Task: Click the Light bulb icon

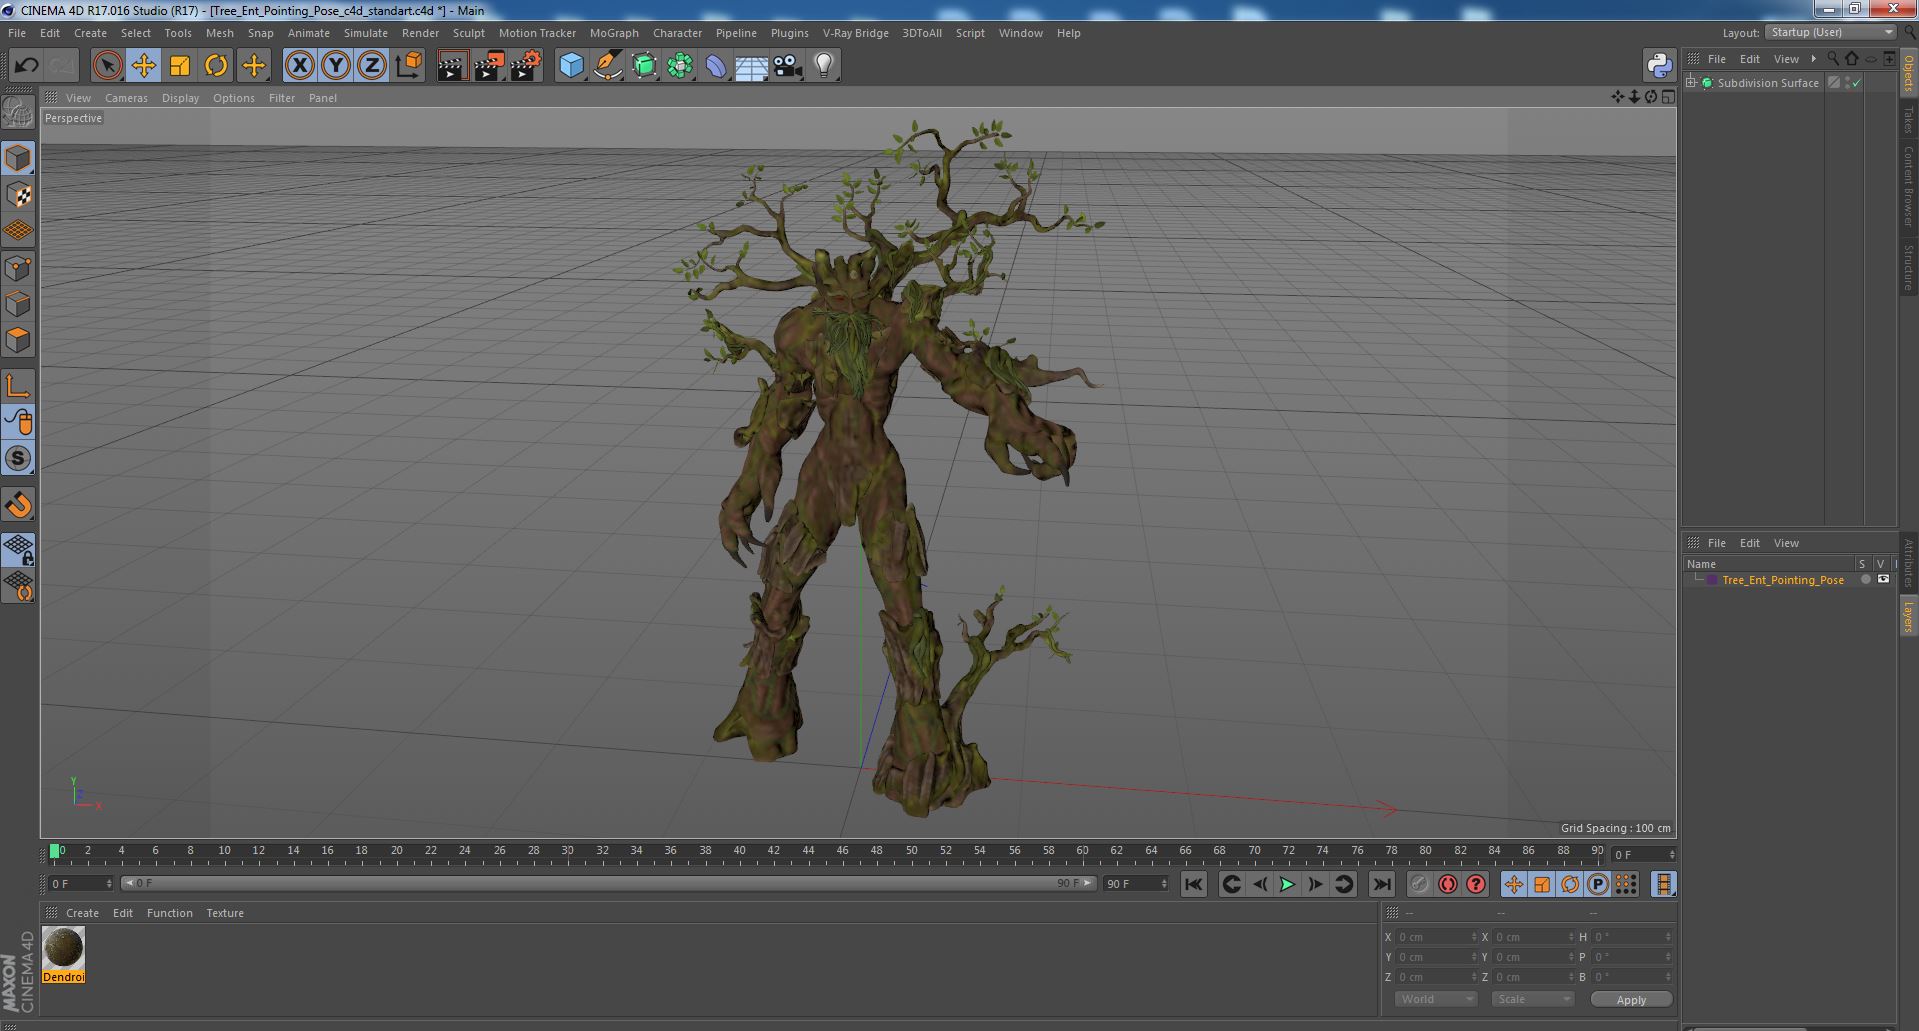Action: pos(823,66)
